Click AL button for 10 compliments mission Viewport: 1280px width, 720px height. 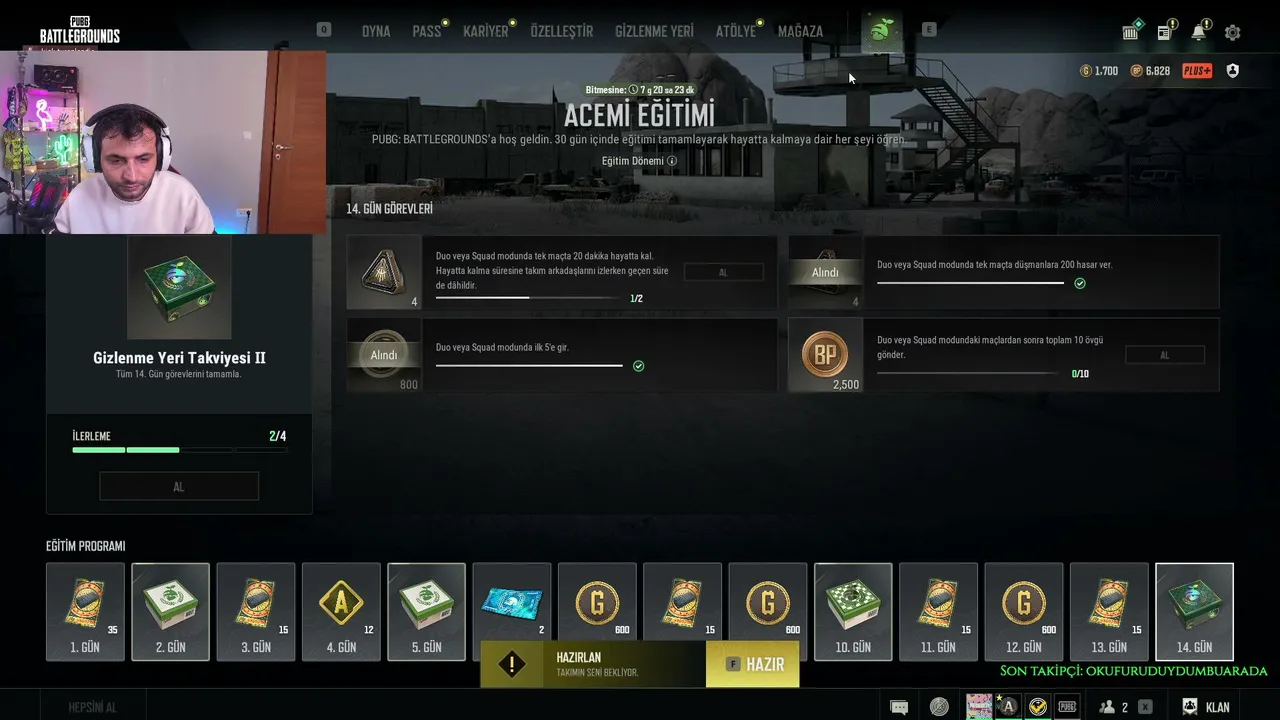1165,355
